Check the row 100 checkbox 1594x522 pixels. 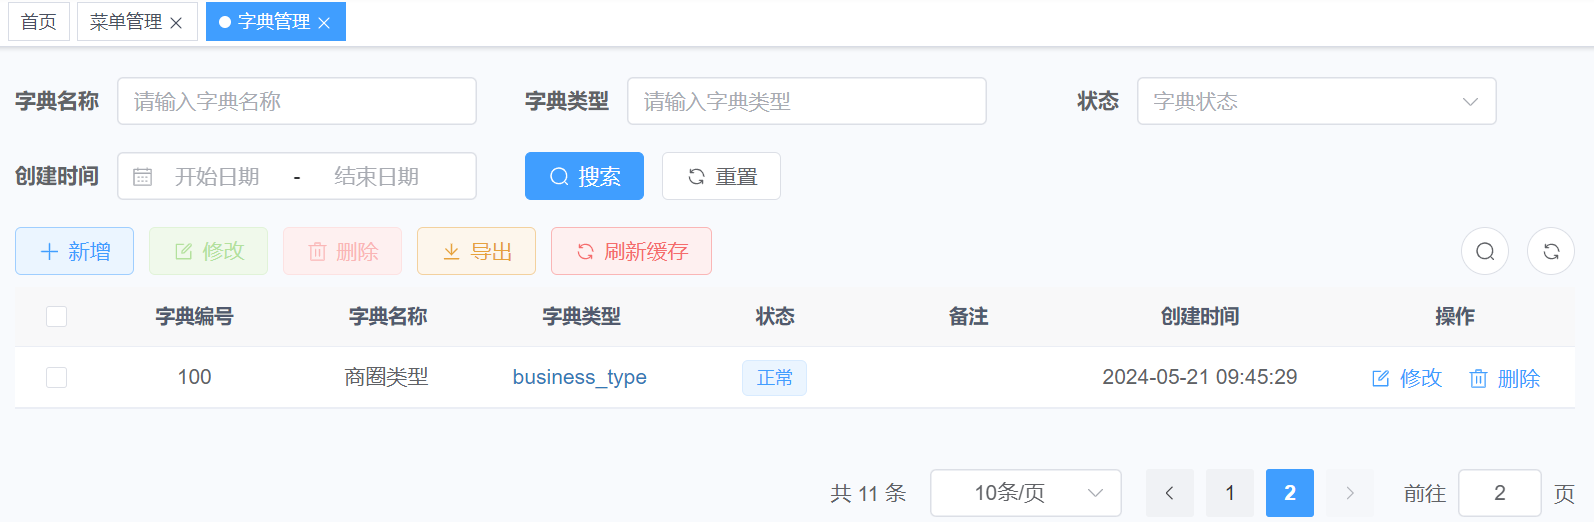57,377
